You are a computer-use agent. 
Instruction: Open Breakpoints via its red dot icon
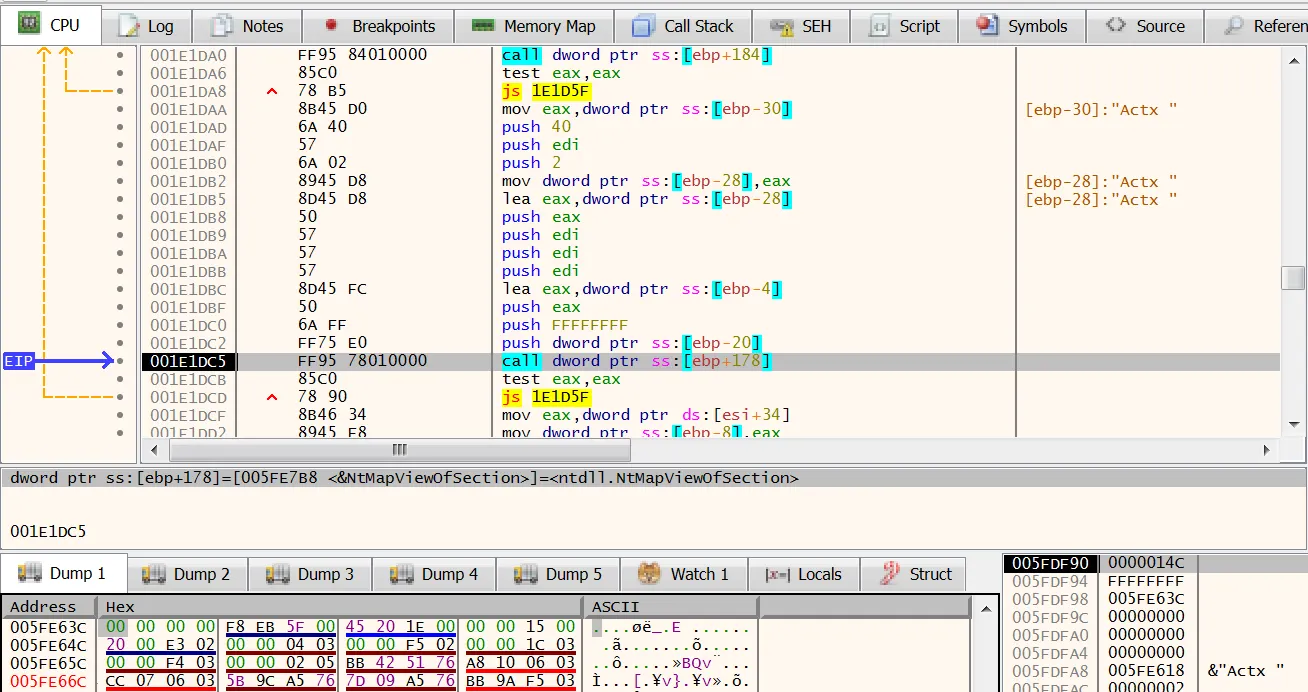click(x=333, y=26)
